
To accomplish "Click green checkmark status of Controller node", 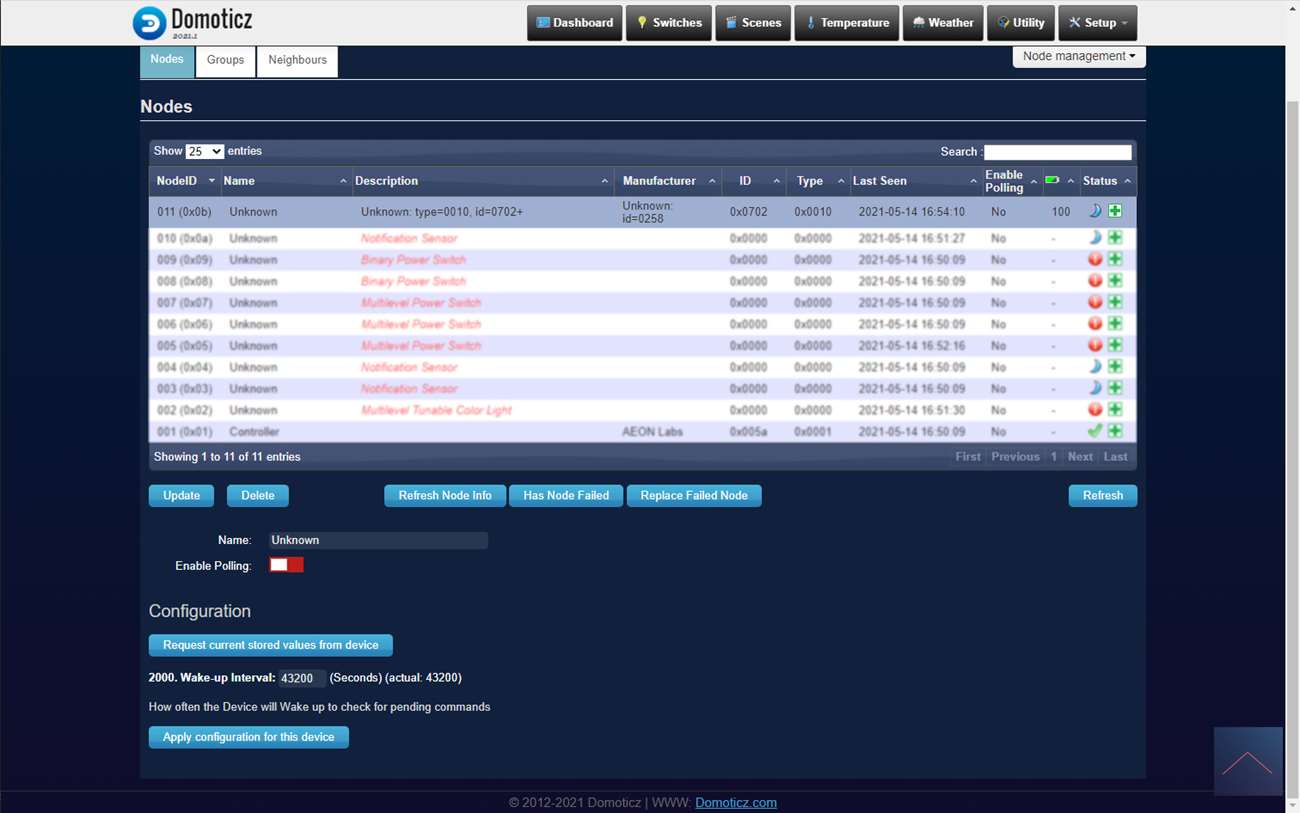I will pos(1095,431).
